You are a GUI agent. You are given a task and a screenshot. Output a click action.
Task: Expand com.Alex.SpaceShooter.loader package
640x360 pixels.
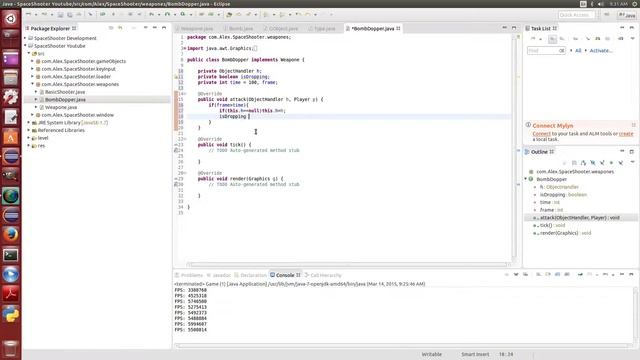click(33, 76)
